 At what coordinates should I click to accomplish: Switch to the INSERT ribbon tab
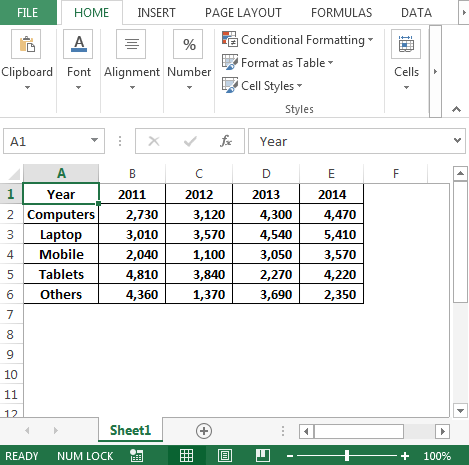click(x=156, y=13)
